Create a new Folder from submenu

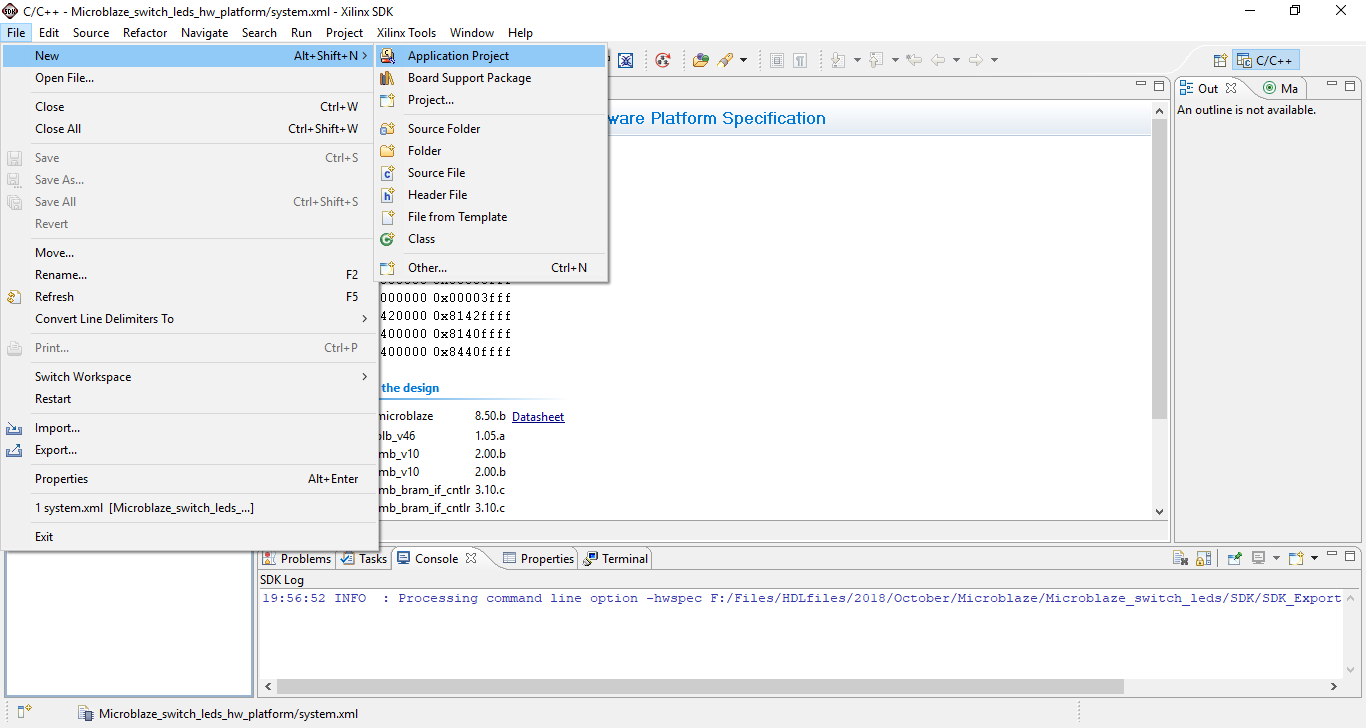coord(490,151)
